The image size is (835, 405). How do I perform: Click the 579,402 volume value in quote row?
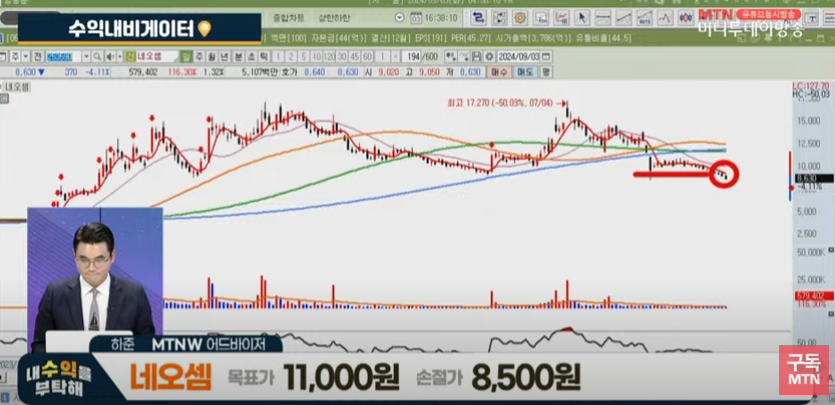pyautogui.click(x=143, y=72)
